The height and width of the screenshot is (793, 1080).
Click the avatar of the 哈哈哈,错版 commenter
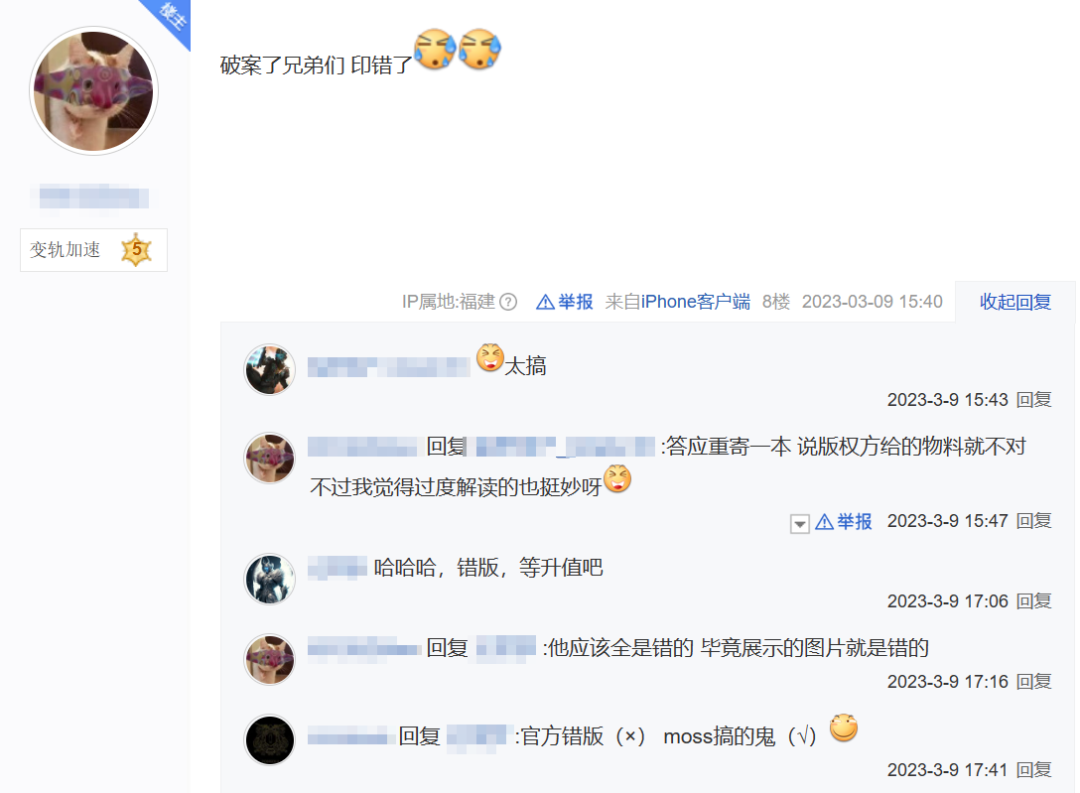click(270, 579)
